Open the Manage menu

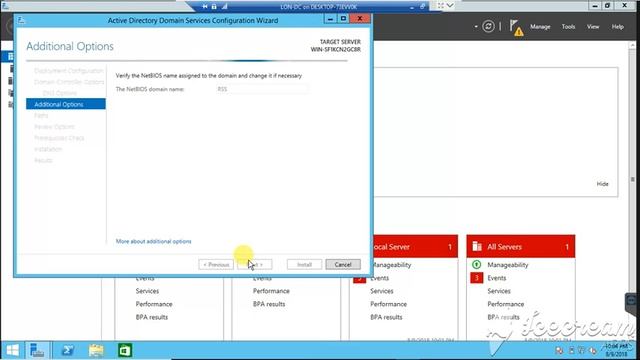(540, 27)
